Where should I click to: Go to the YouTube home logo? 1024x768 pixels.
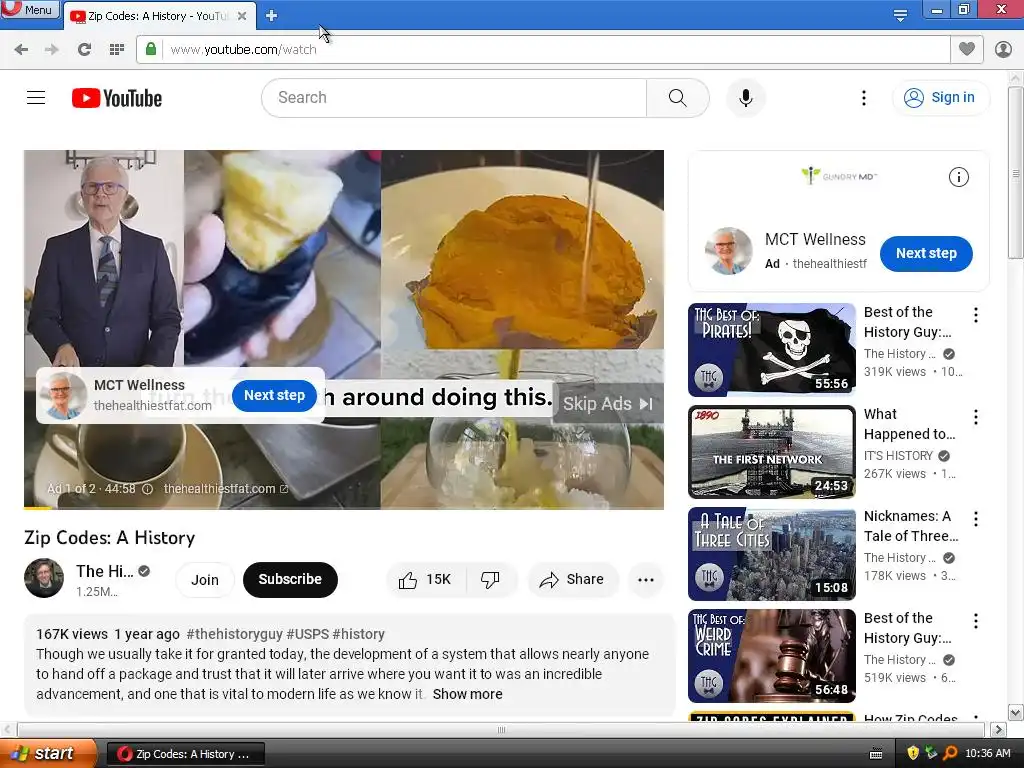(x=117, y=98)
